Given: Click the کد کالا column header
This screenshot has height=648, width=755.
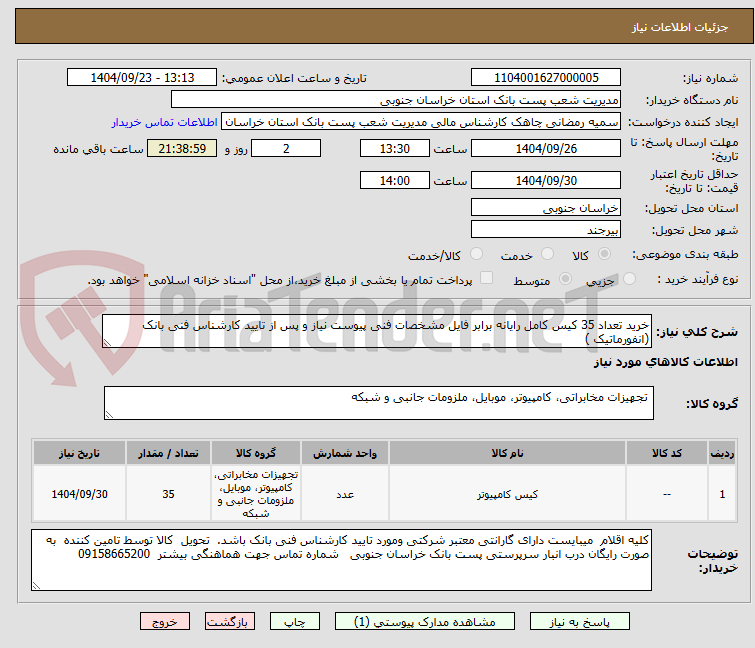Looking at the screenshot, I should (x=667, y=453).
